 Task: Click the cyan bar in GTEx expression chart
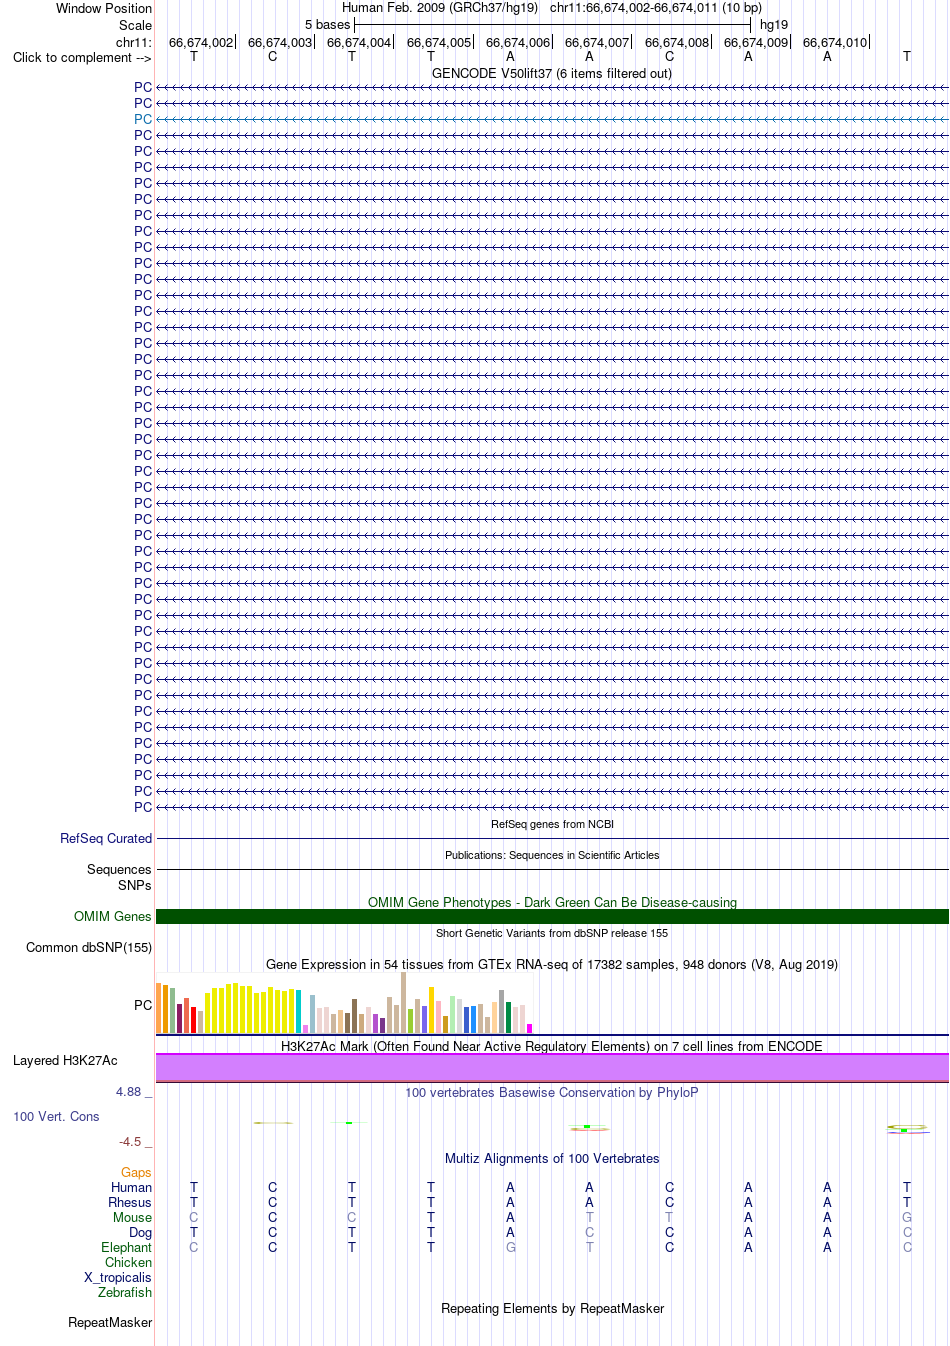click(298, 1011)
